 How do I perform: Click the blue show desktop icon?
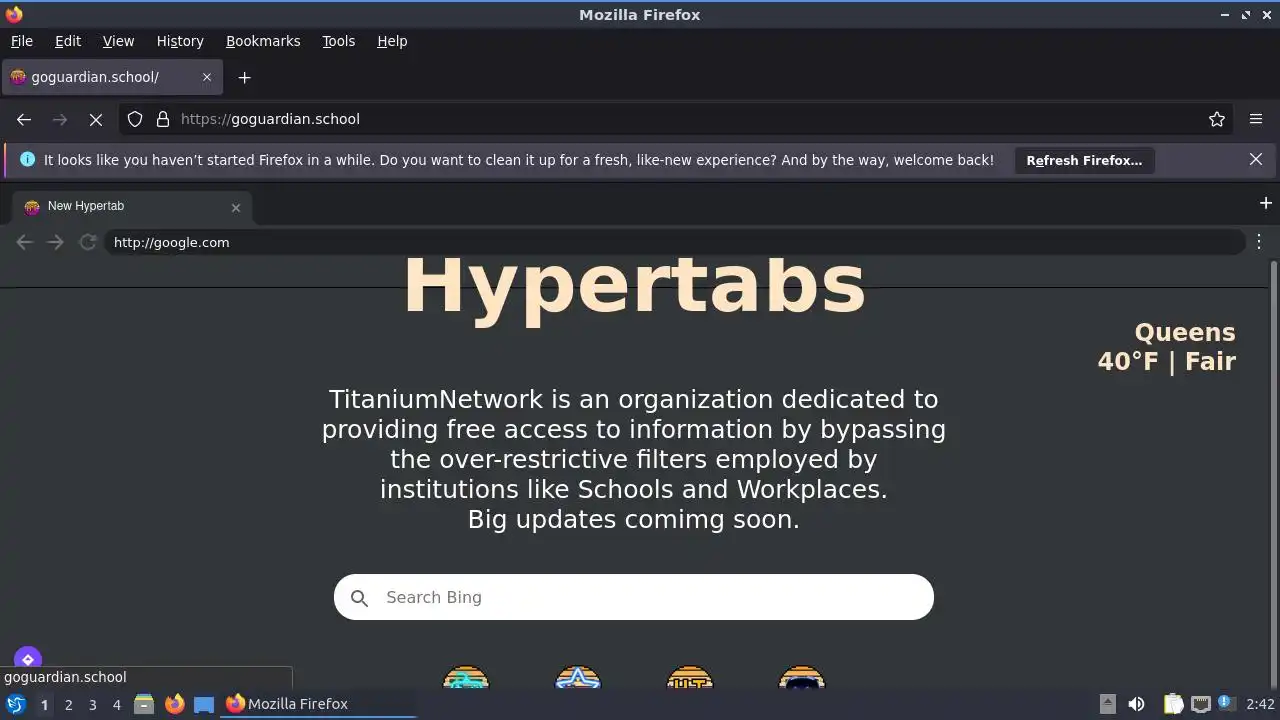point(204,704)
